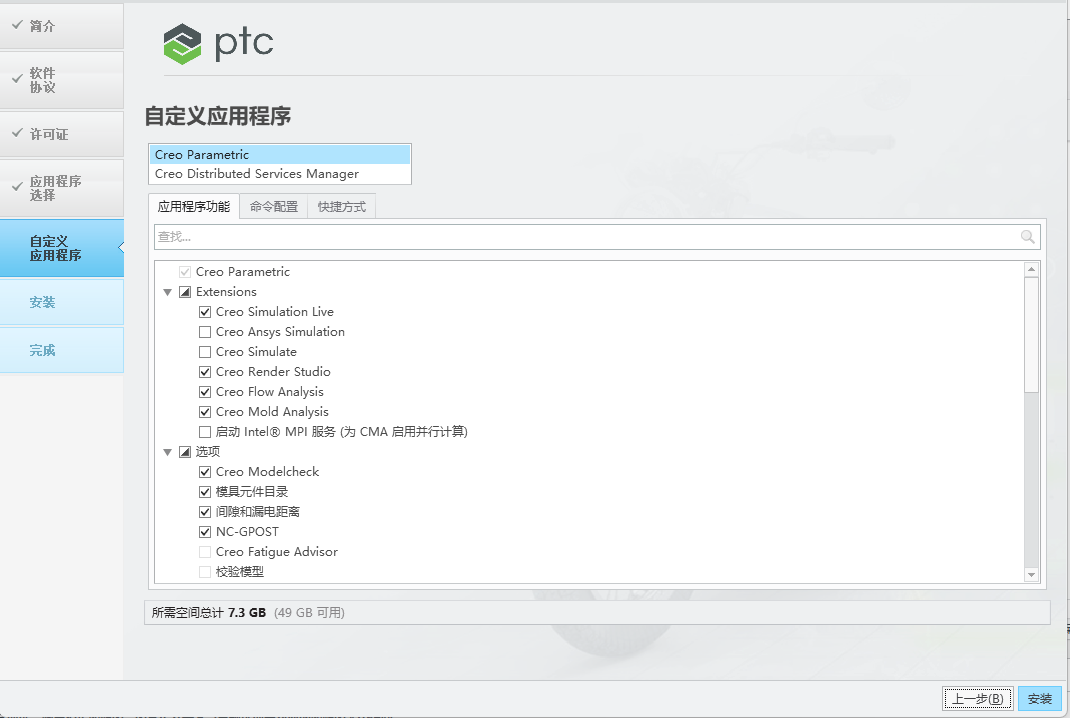Collapse the Extensions tree node
This screenshot has width=1070, height=718.
167,292
